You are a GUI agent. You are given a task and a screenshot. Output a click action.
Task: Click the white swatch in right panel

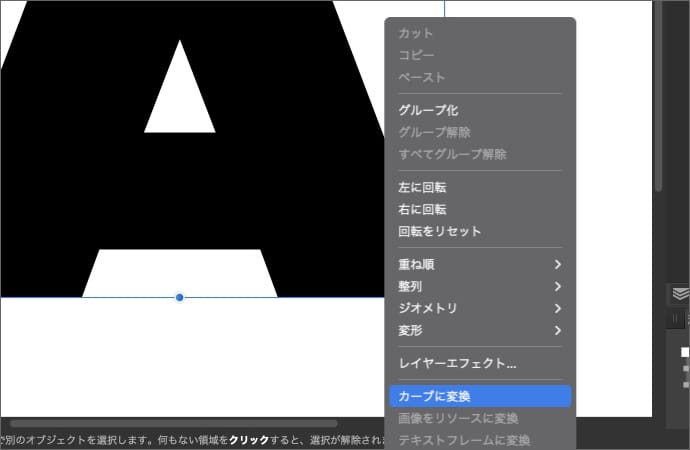click(685, 352)
